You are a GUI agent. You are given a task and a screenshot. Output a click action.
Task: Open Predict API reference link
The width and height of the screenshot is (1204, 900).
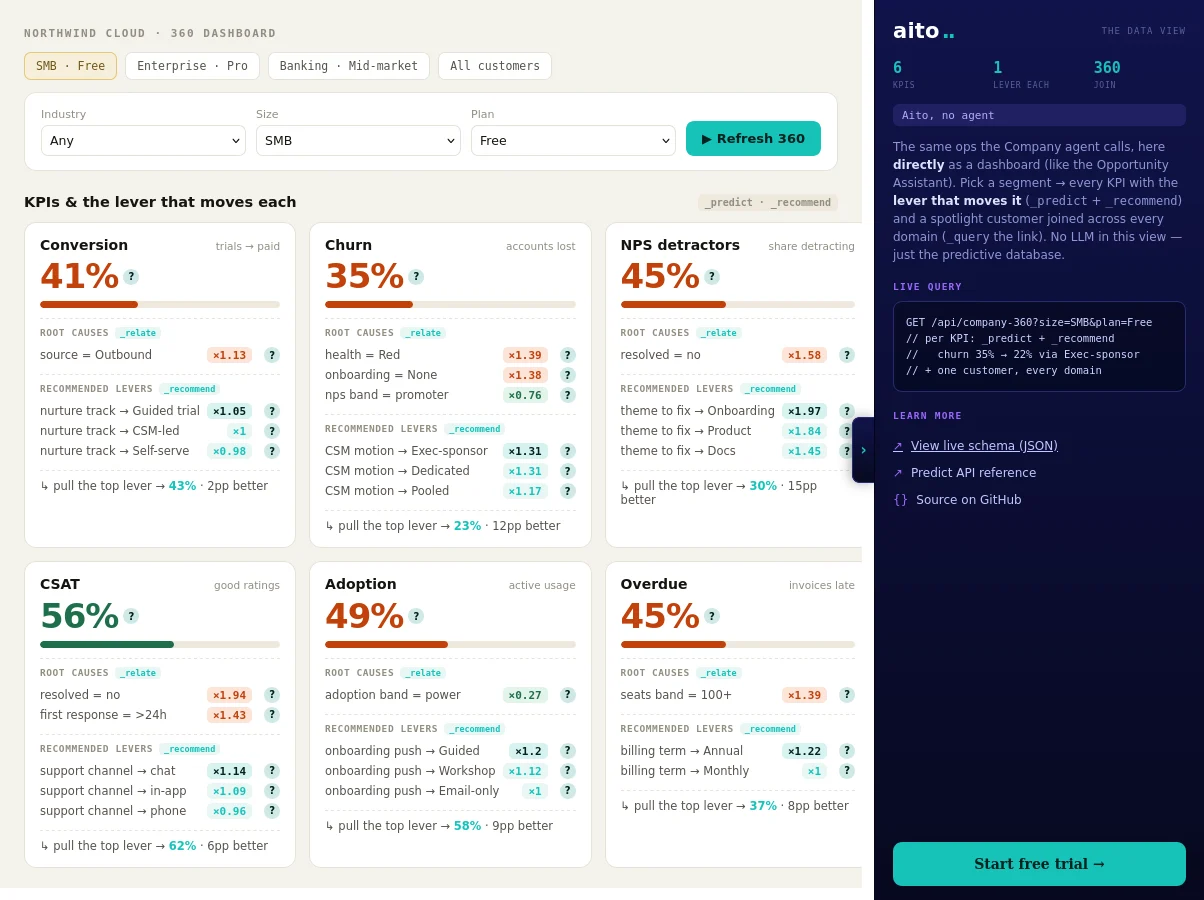973,473
